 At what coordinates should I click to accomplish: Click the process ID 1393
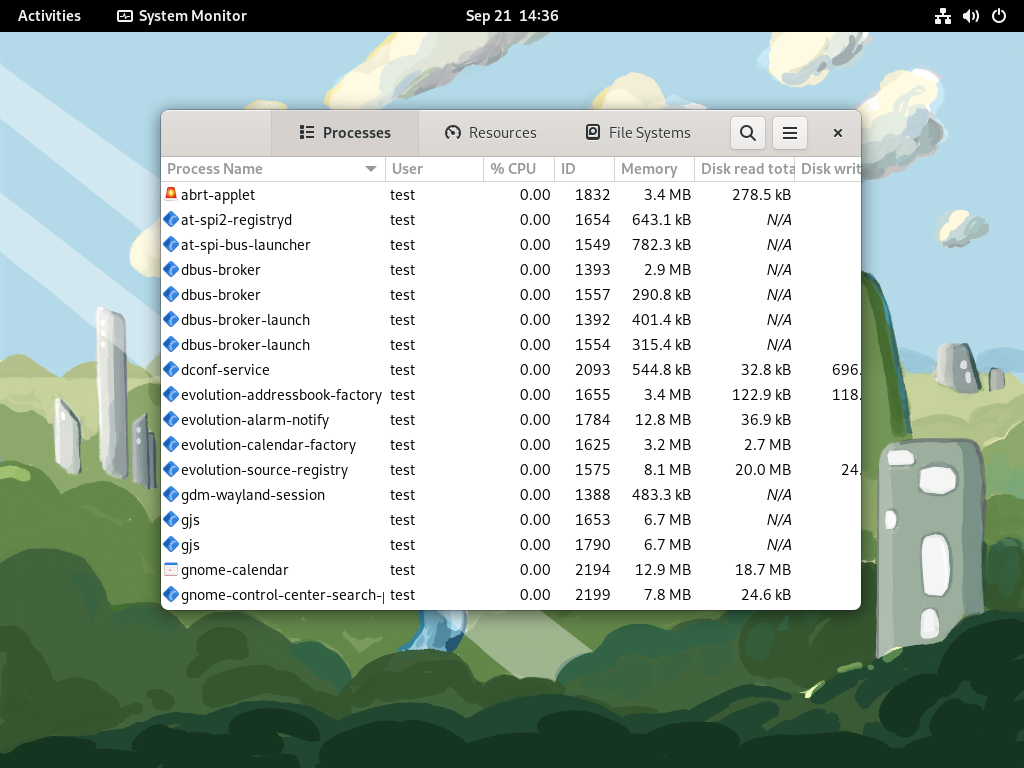pyautogui.click(x=592, y=270)
